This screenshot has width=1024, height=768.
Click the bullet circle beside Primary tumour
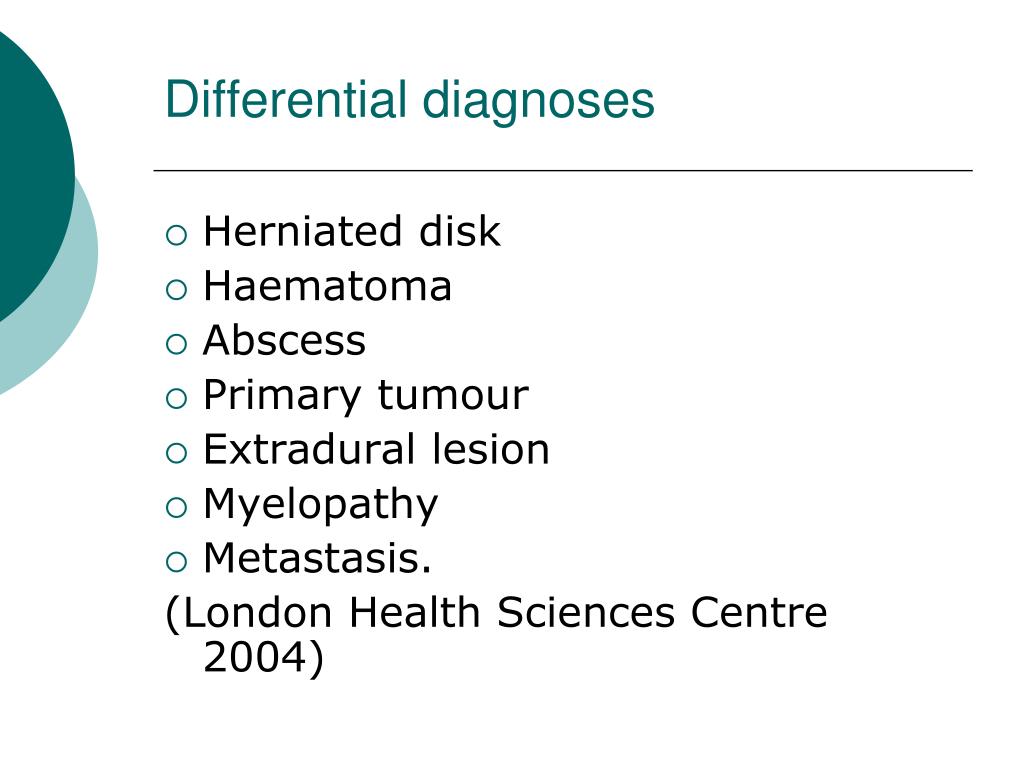[176, 398]
